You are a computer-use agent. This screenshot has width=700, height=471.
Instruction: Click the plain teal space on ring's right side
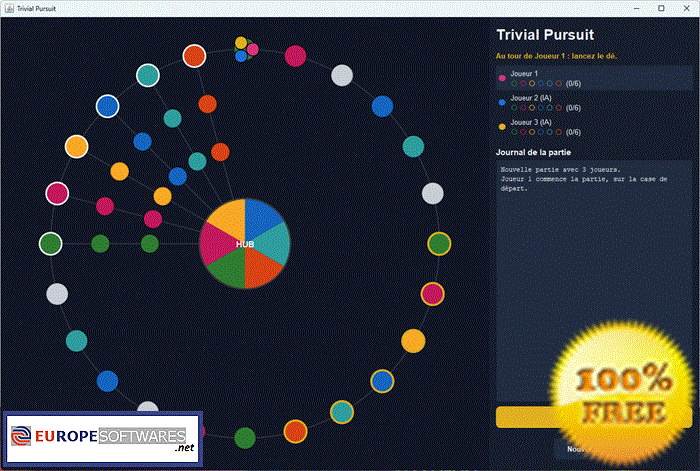(413, 146)
